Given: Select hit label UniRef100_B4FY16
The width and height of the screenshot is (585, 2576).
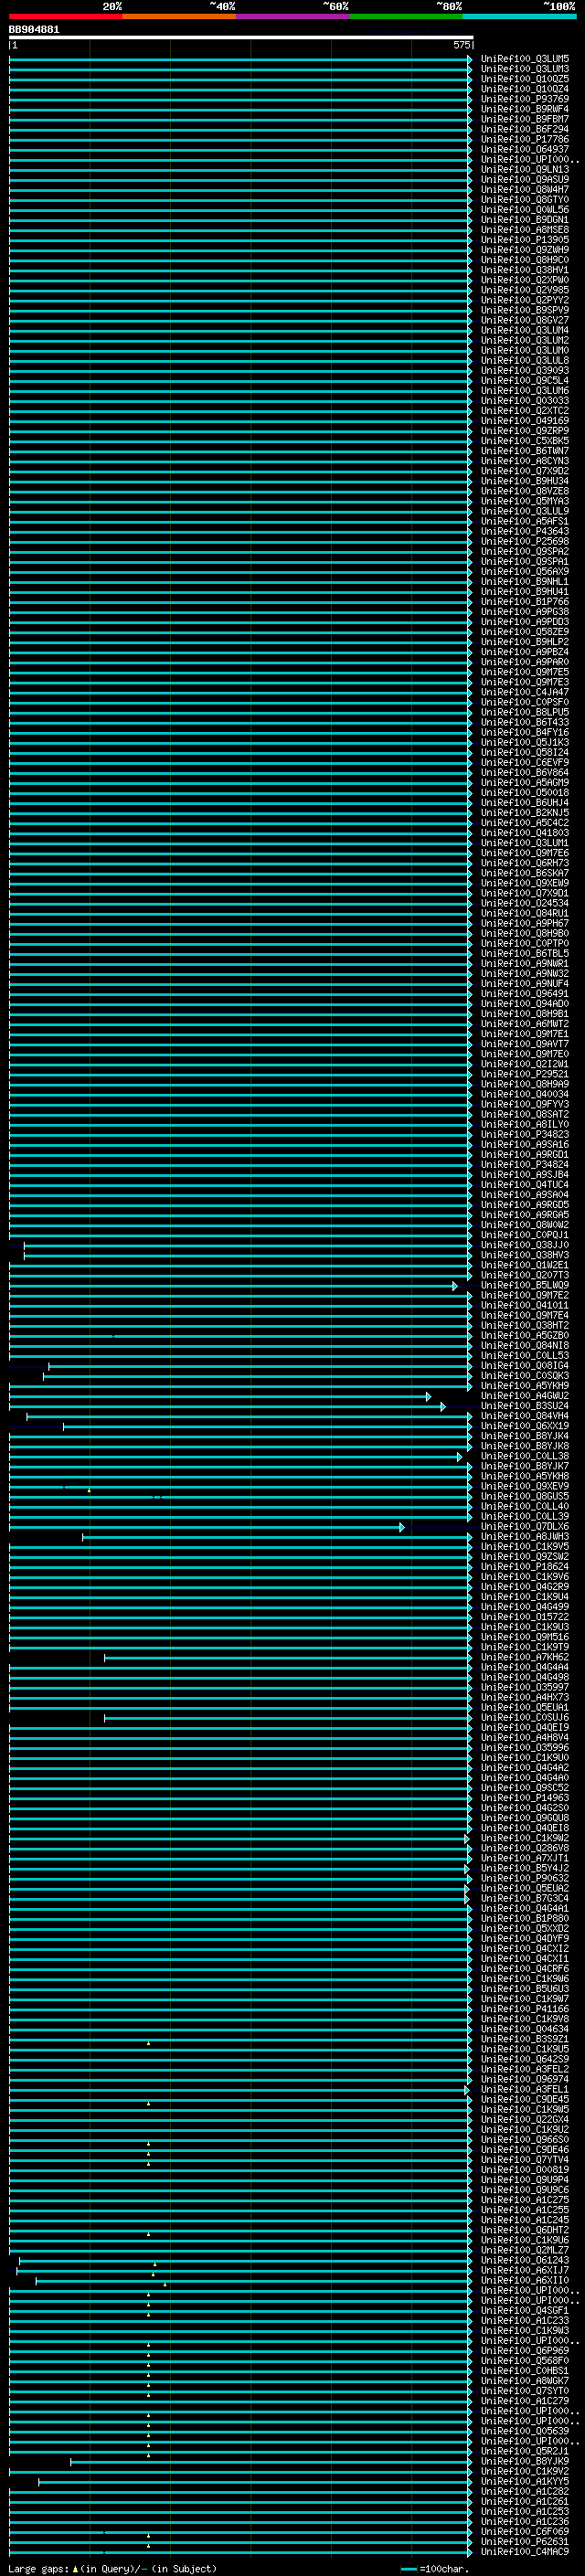Looking at the screenshot, I should click(525, 732).
